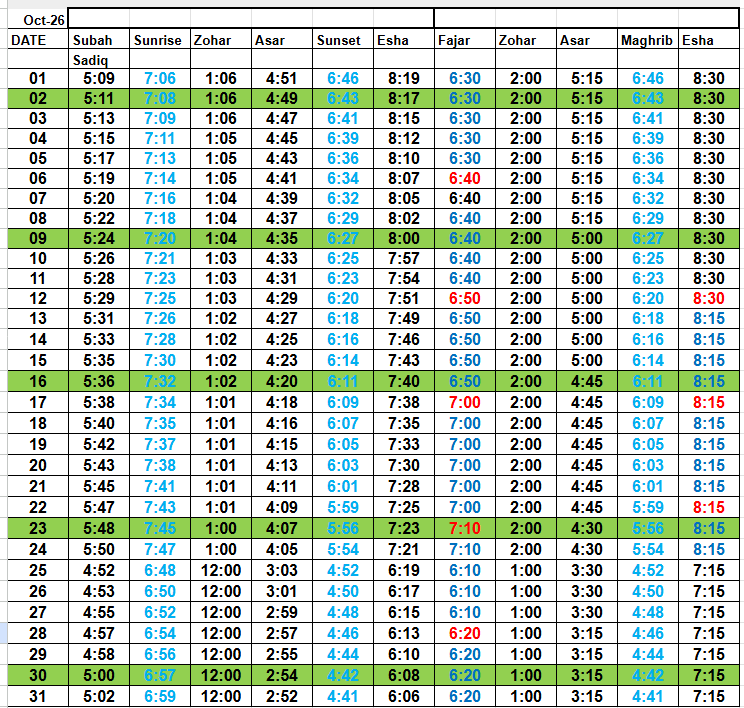Select the Sadiq sub-header cell
The width and height of the screenshot is (744, 708).
[99, 60]
